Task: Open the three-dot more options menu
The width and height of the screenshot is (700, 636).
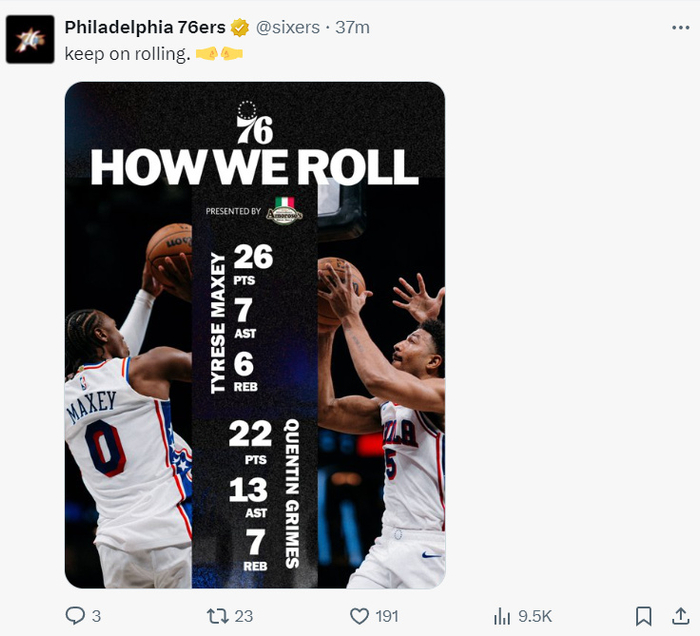Action: pyautogui.click(x=680, y=28)
